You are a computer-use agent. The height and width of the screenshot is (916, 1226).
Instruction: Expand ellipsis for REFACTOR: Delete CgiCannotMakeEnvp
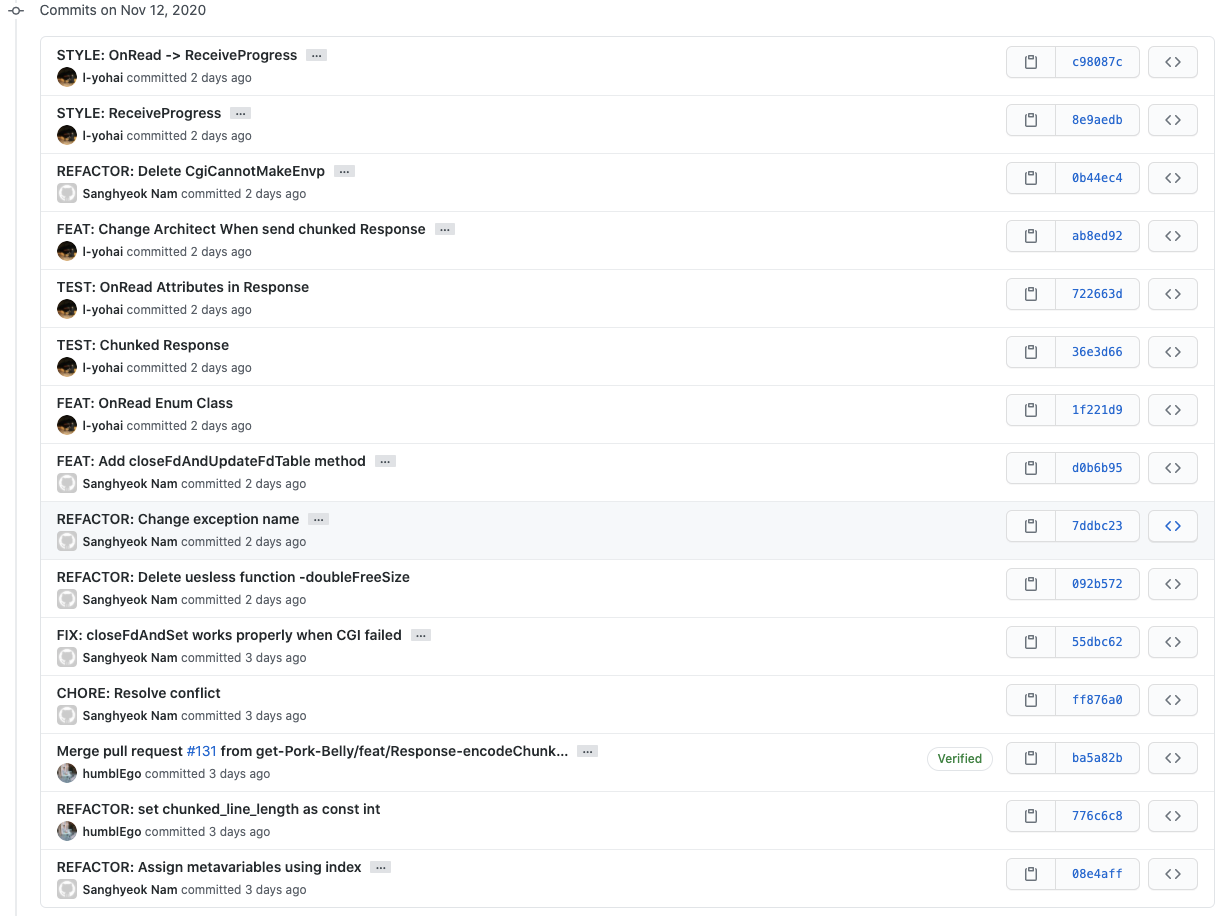coord(344,172)
